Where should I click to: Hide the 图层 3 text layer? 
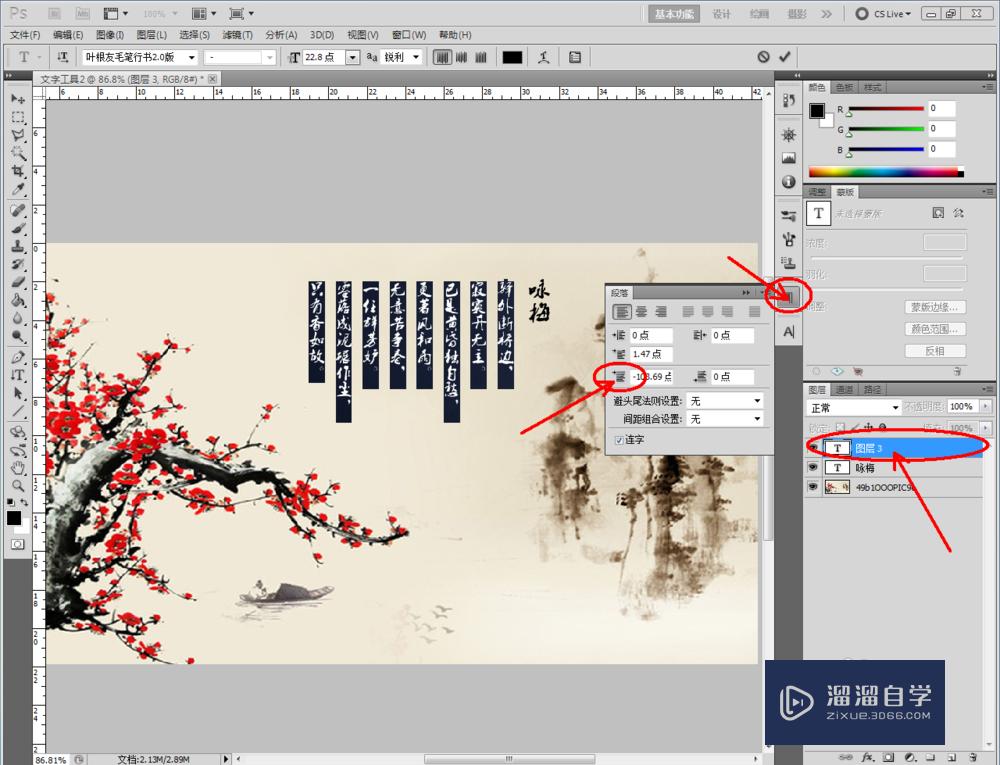click(812, 448)
